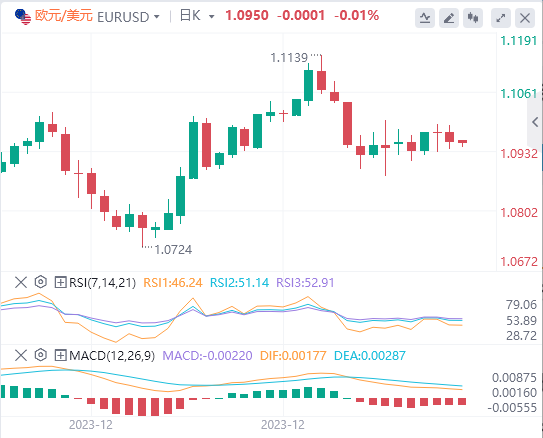
Task: Open the indicator line chart tool
Action: click(x=425, y=18)
